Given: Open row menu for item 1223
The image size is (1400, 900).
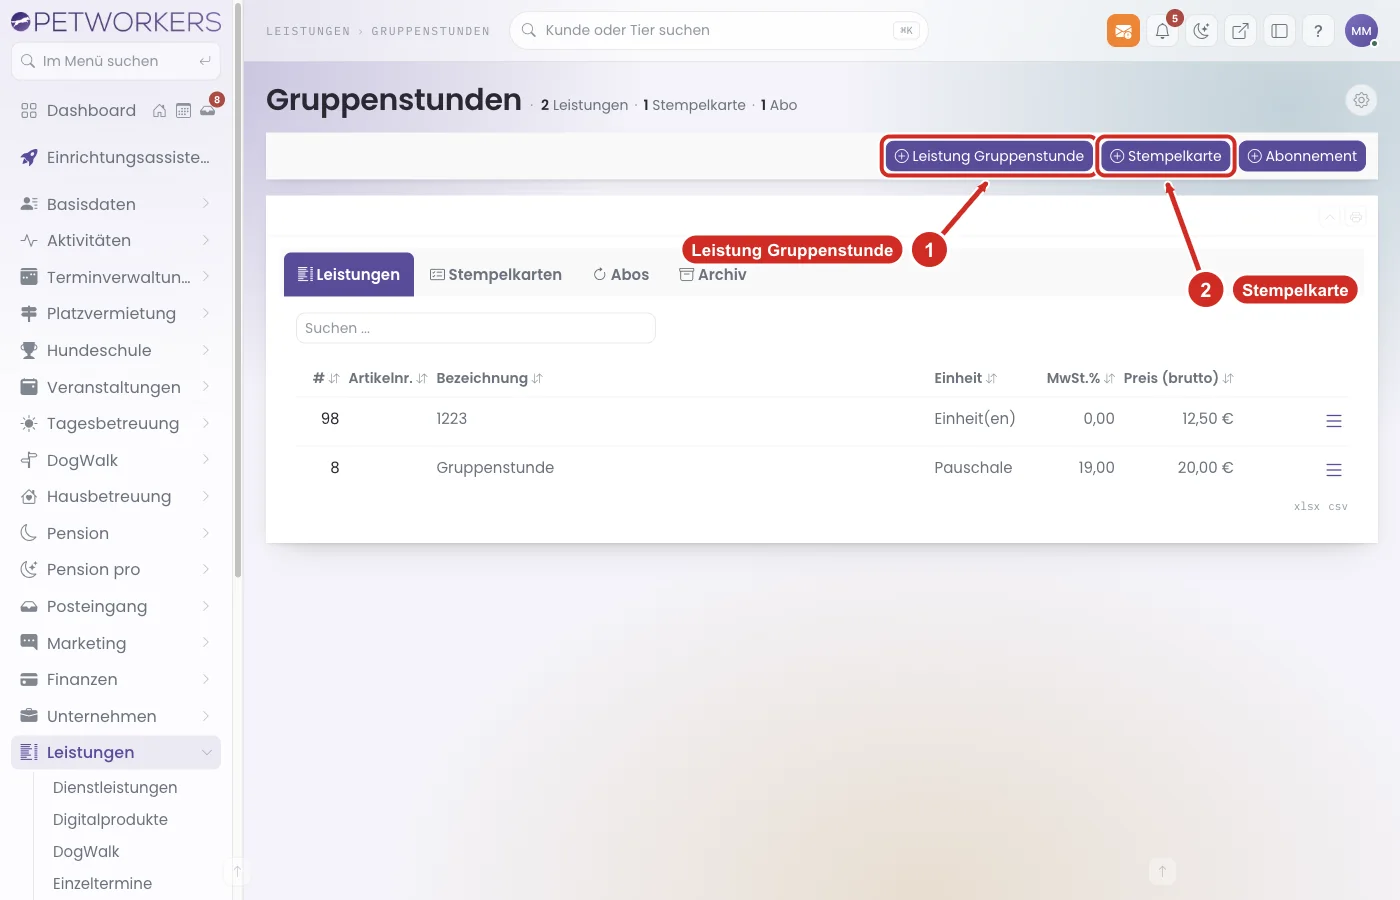Looking at the screenshot, I should pos(1333,421).
